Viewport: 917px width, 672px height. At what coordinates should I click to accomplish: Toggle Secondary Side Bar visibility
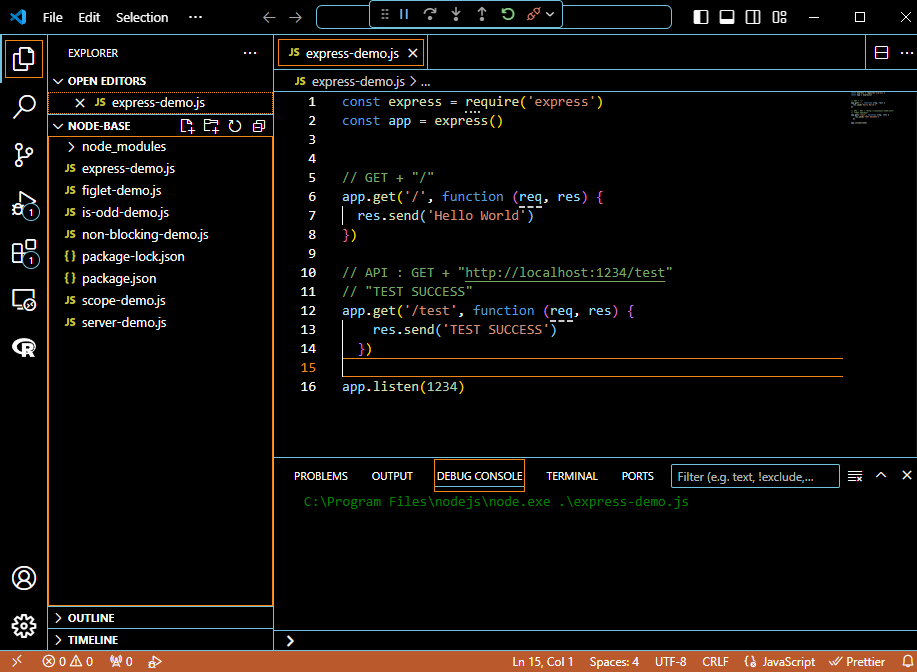coord(753,18)
